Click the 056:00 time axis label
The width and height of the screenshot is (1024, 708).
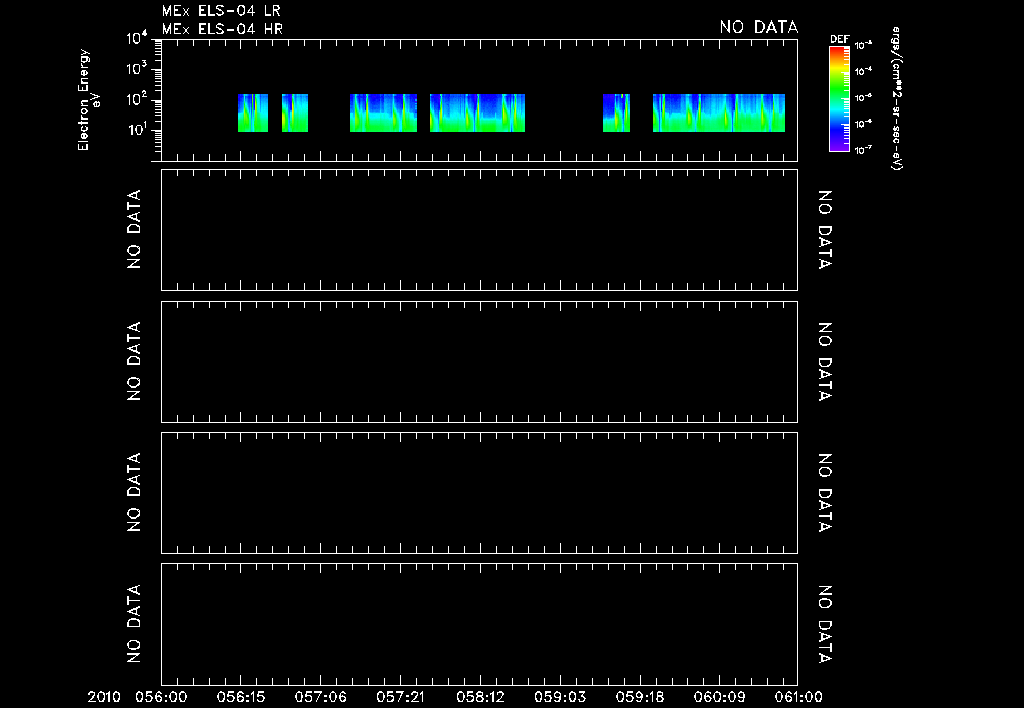pos(161,697)
